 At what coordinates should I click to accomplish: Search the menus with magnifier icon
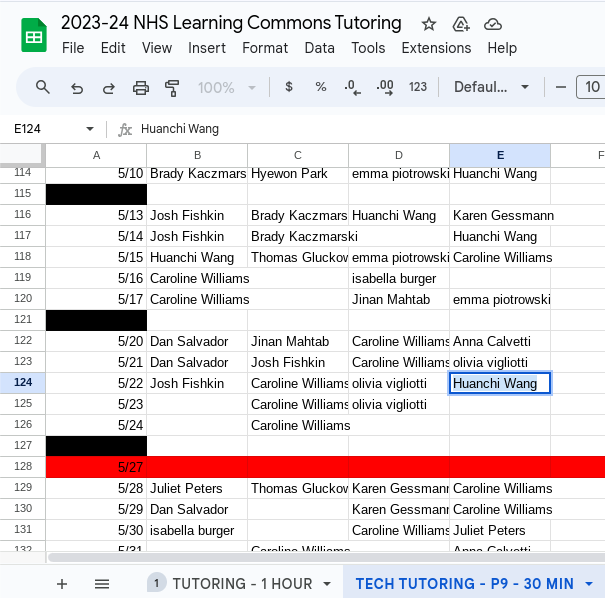pyautogui.click(x=42, y=87)
